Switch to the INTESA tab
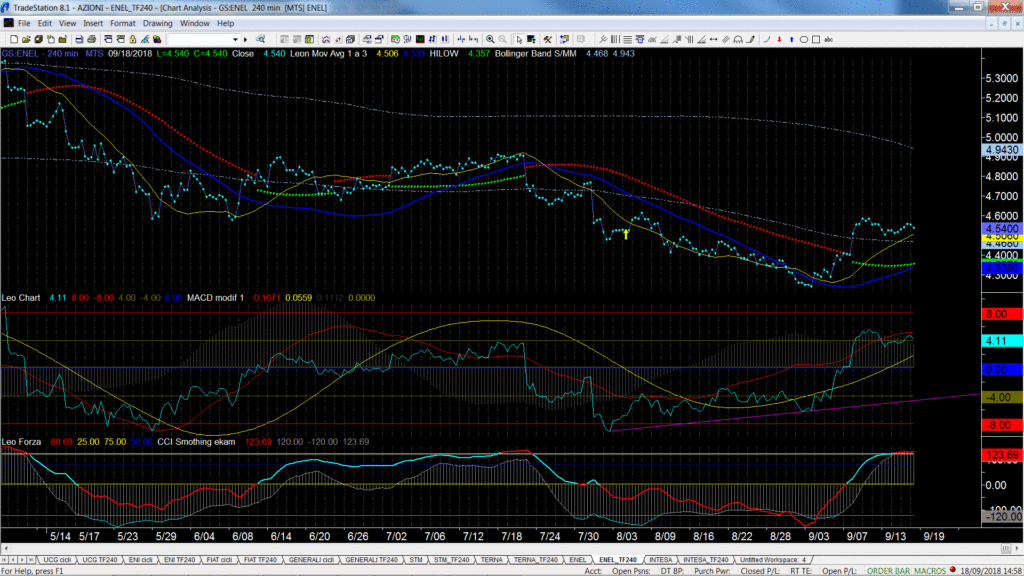 tap(660, 560)
